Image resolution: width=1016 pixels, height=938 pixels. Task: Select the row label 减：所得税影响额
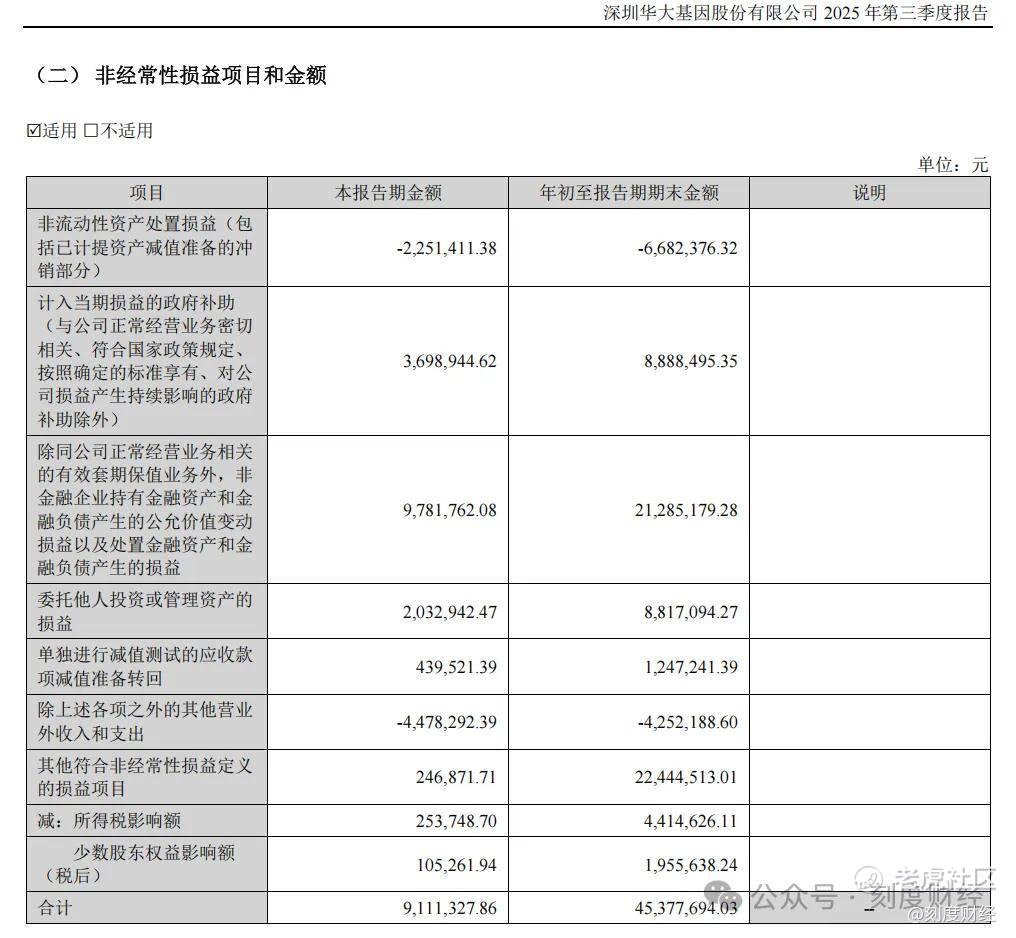tap(110, 821)
